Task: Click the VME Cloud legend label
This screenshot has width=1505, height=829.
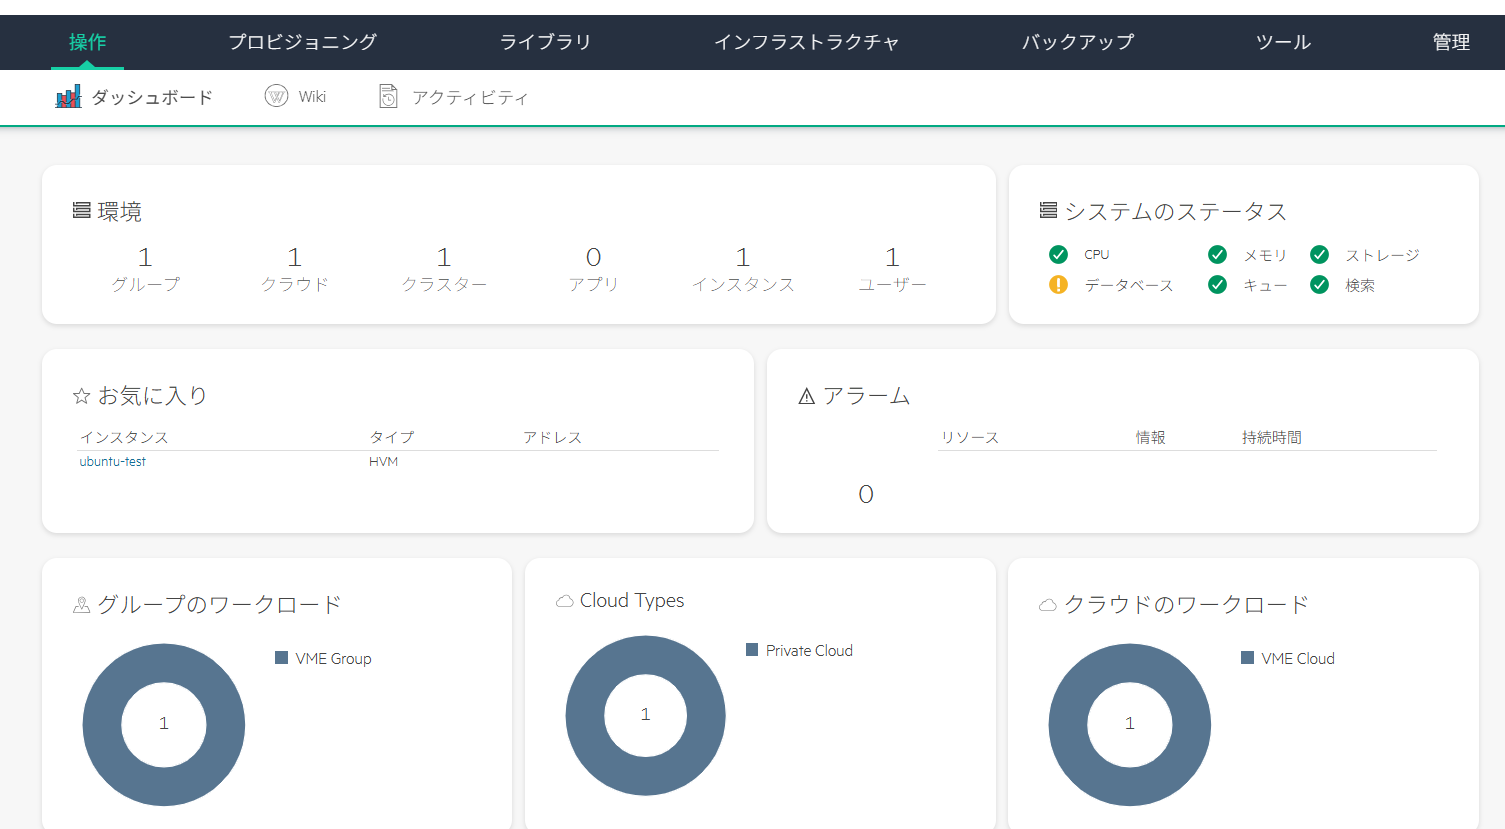Action: tap(1298, 658)
